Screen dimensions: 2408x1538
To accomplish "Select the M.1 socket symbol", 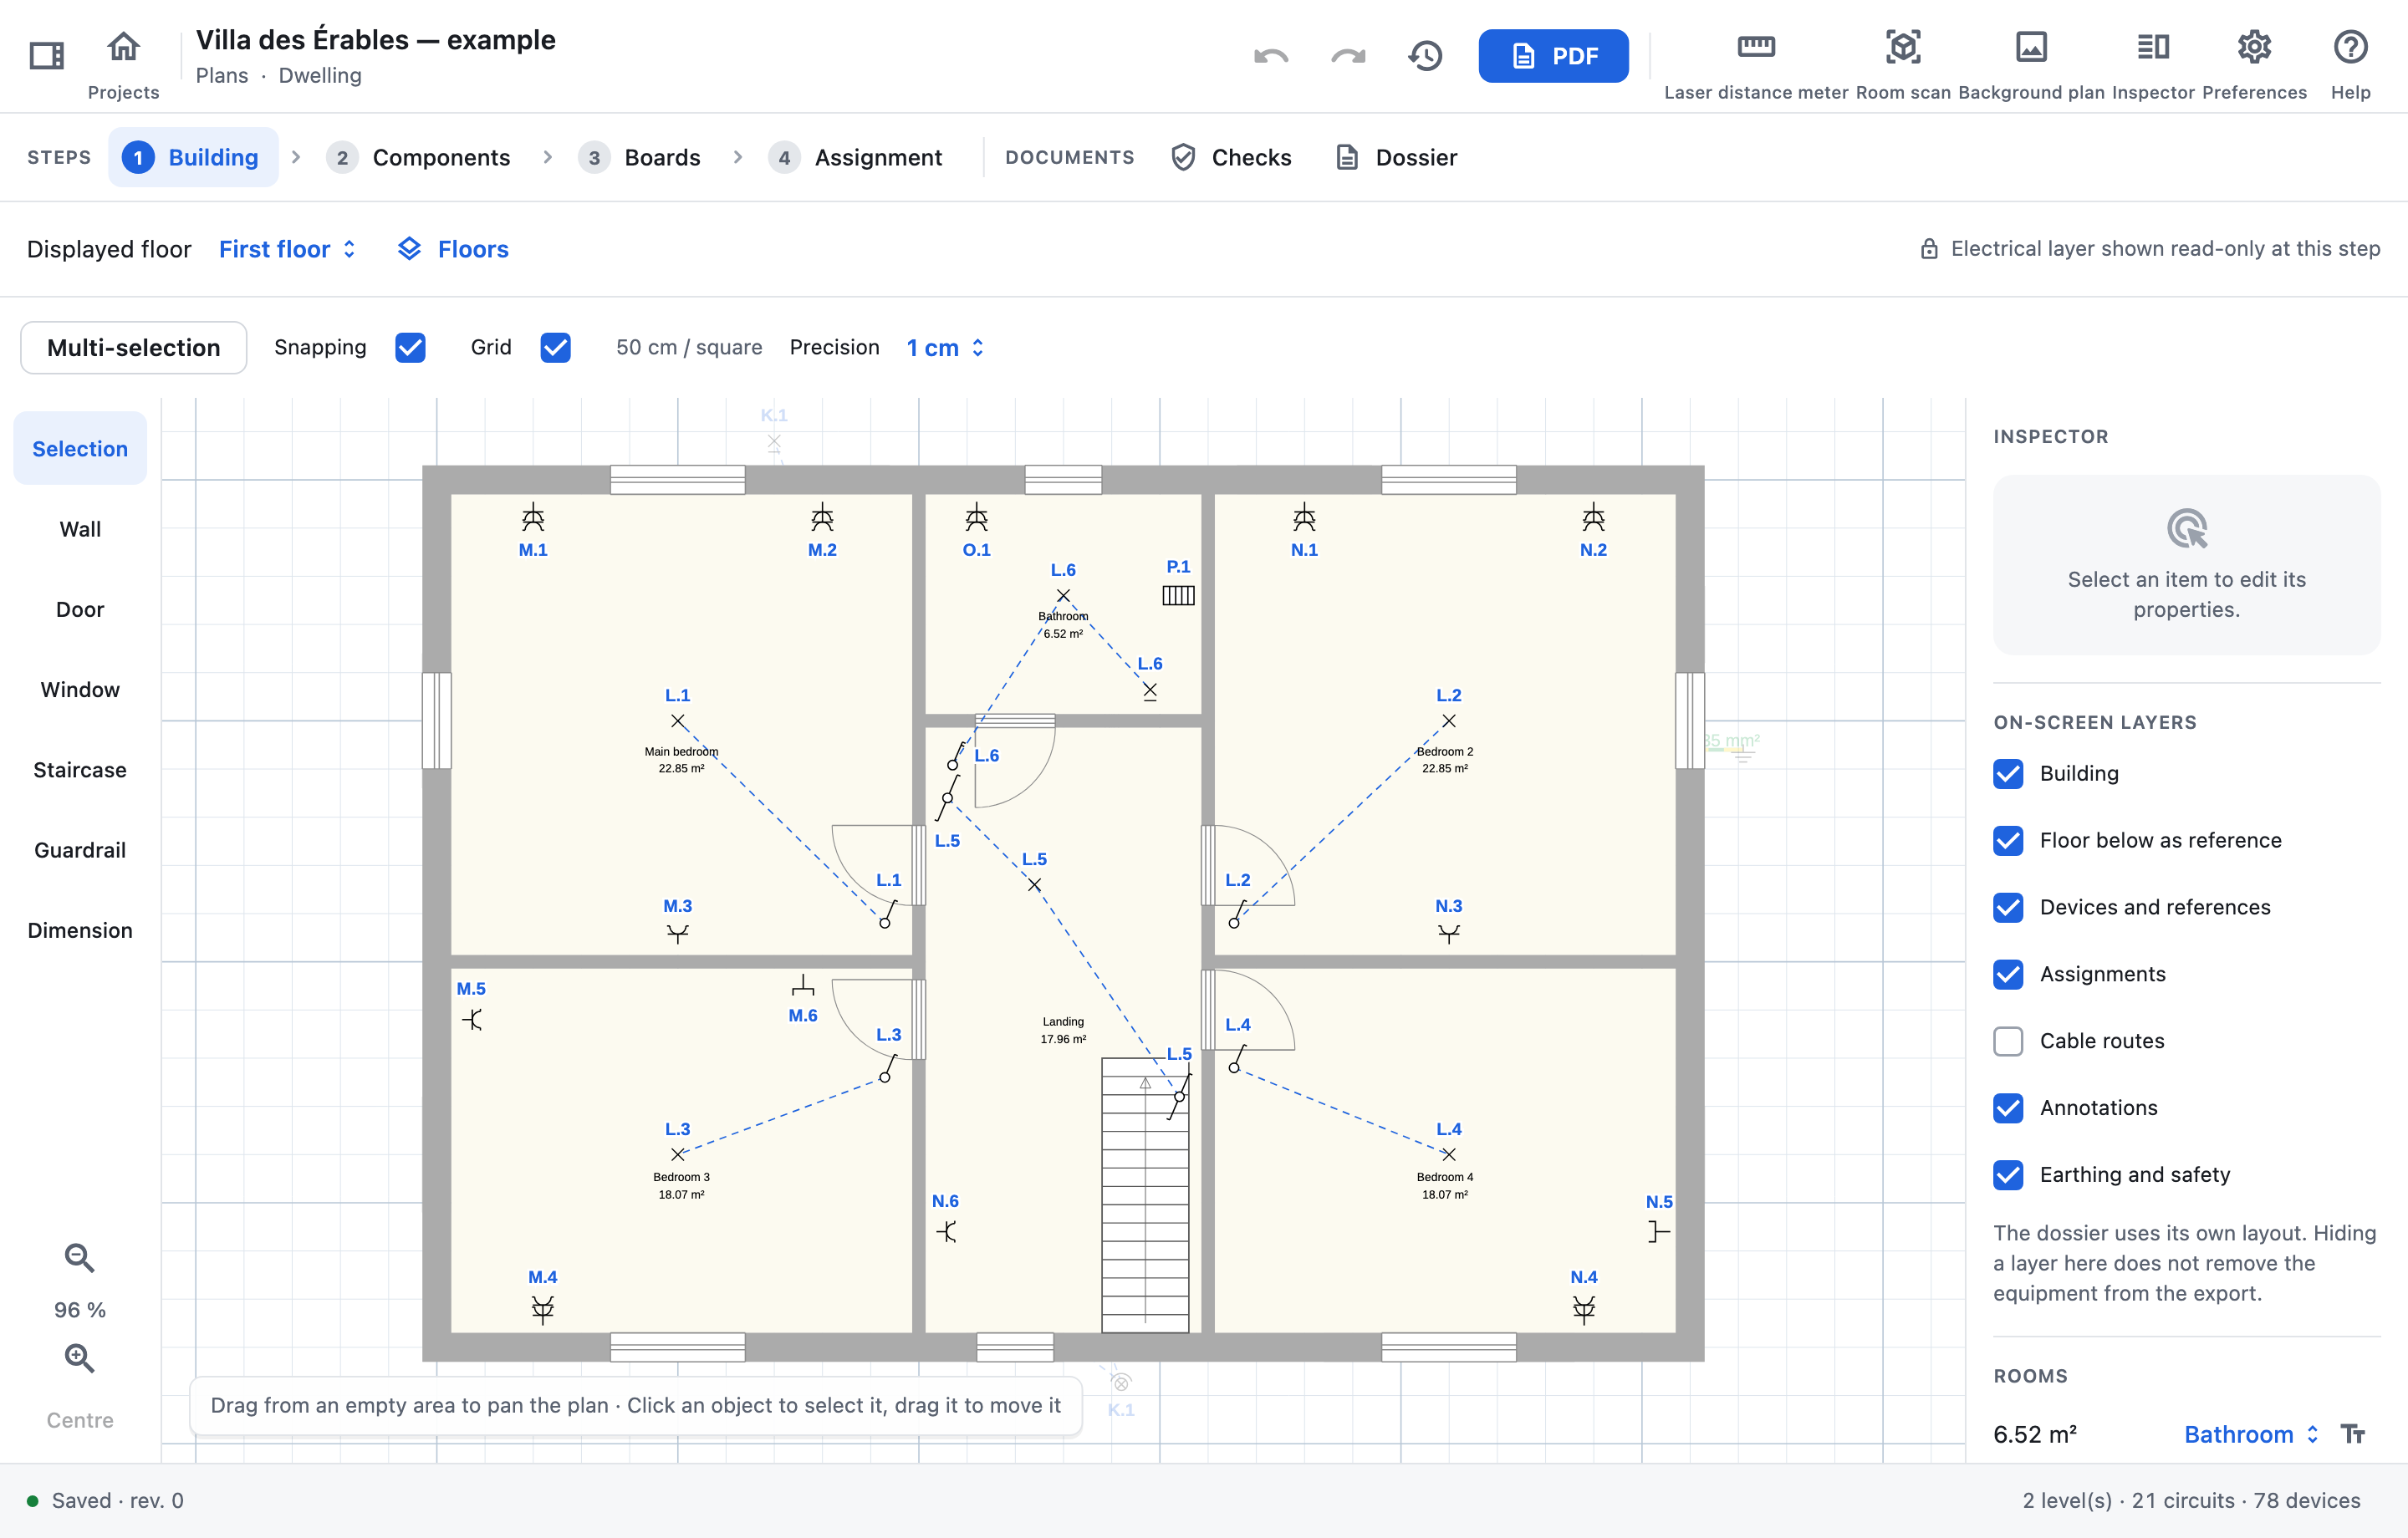I will point(533,517).
